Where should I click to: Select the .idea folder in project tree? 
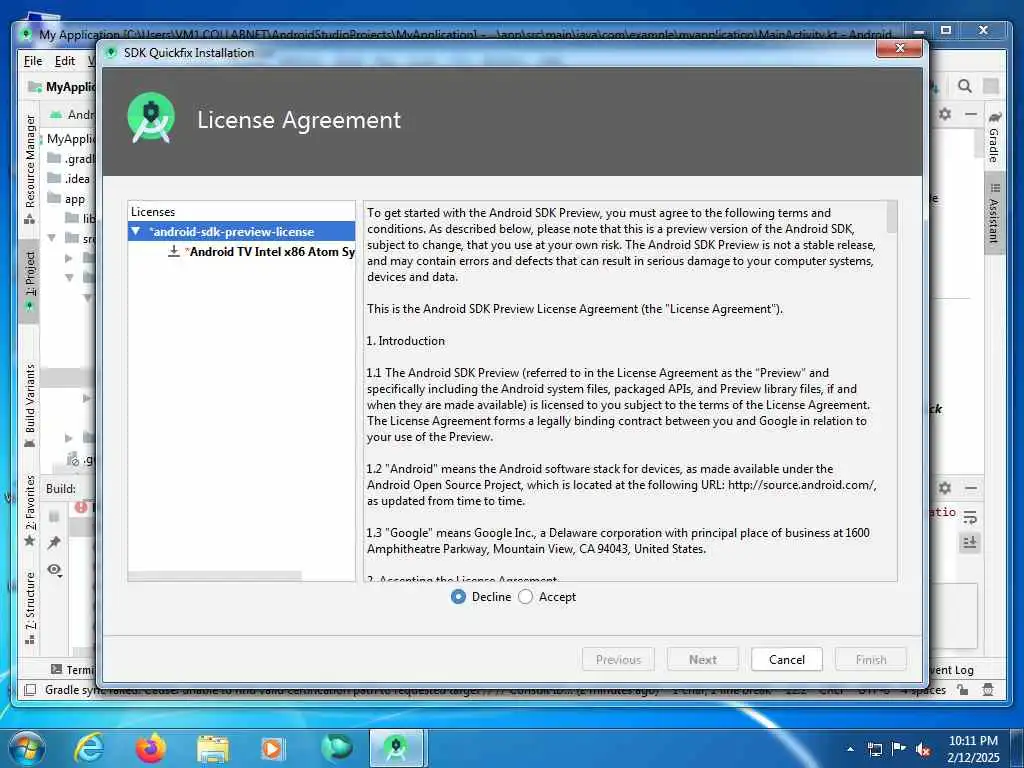pyautogui.click(x=69, y=179)
